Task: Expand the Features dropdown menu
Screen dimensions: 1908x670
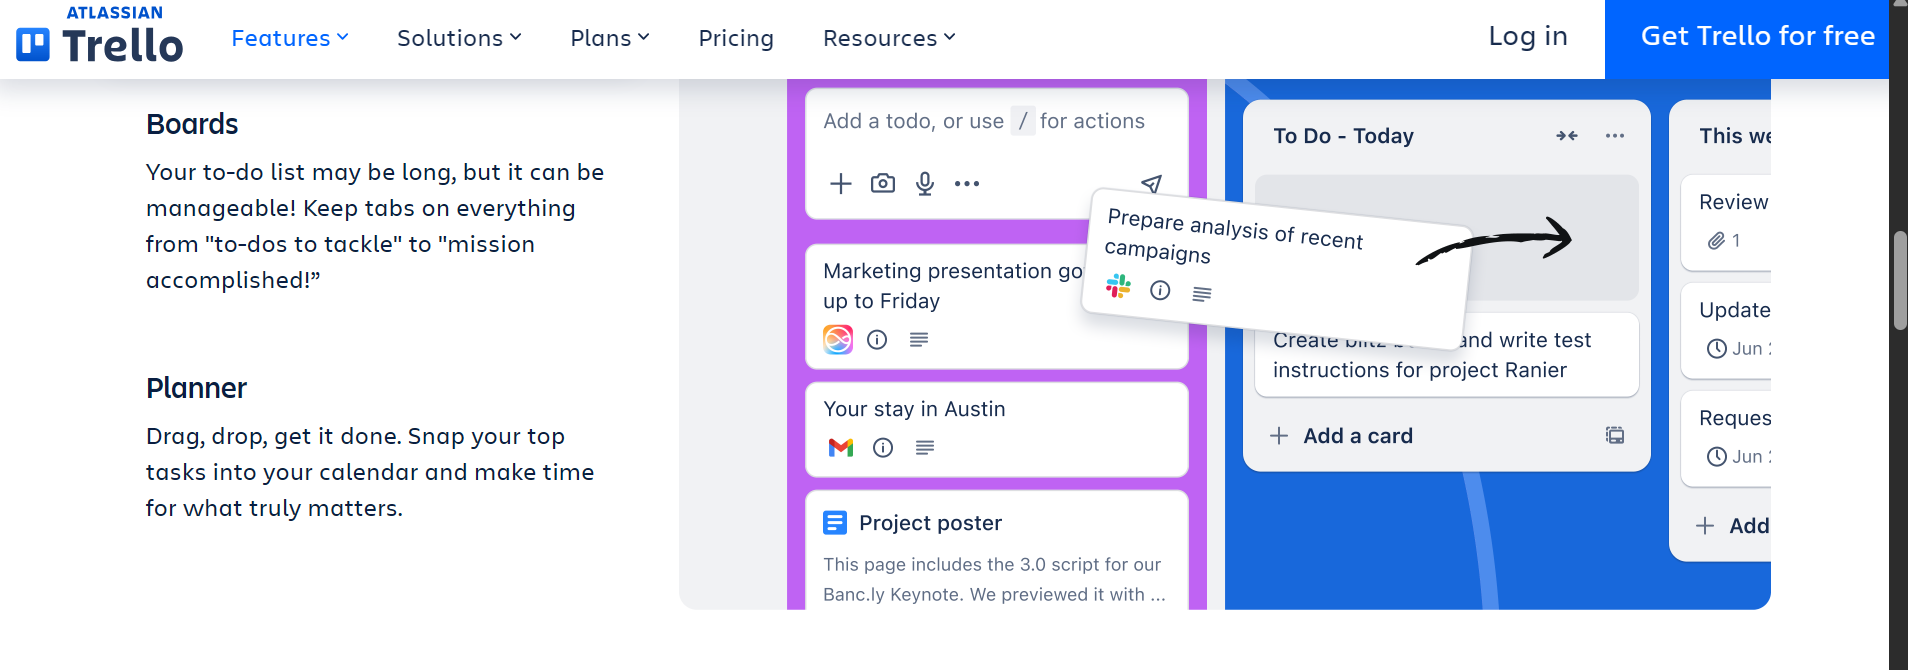Action: [290, 38]
